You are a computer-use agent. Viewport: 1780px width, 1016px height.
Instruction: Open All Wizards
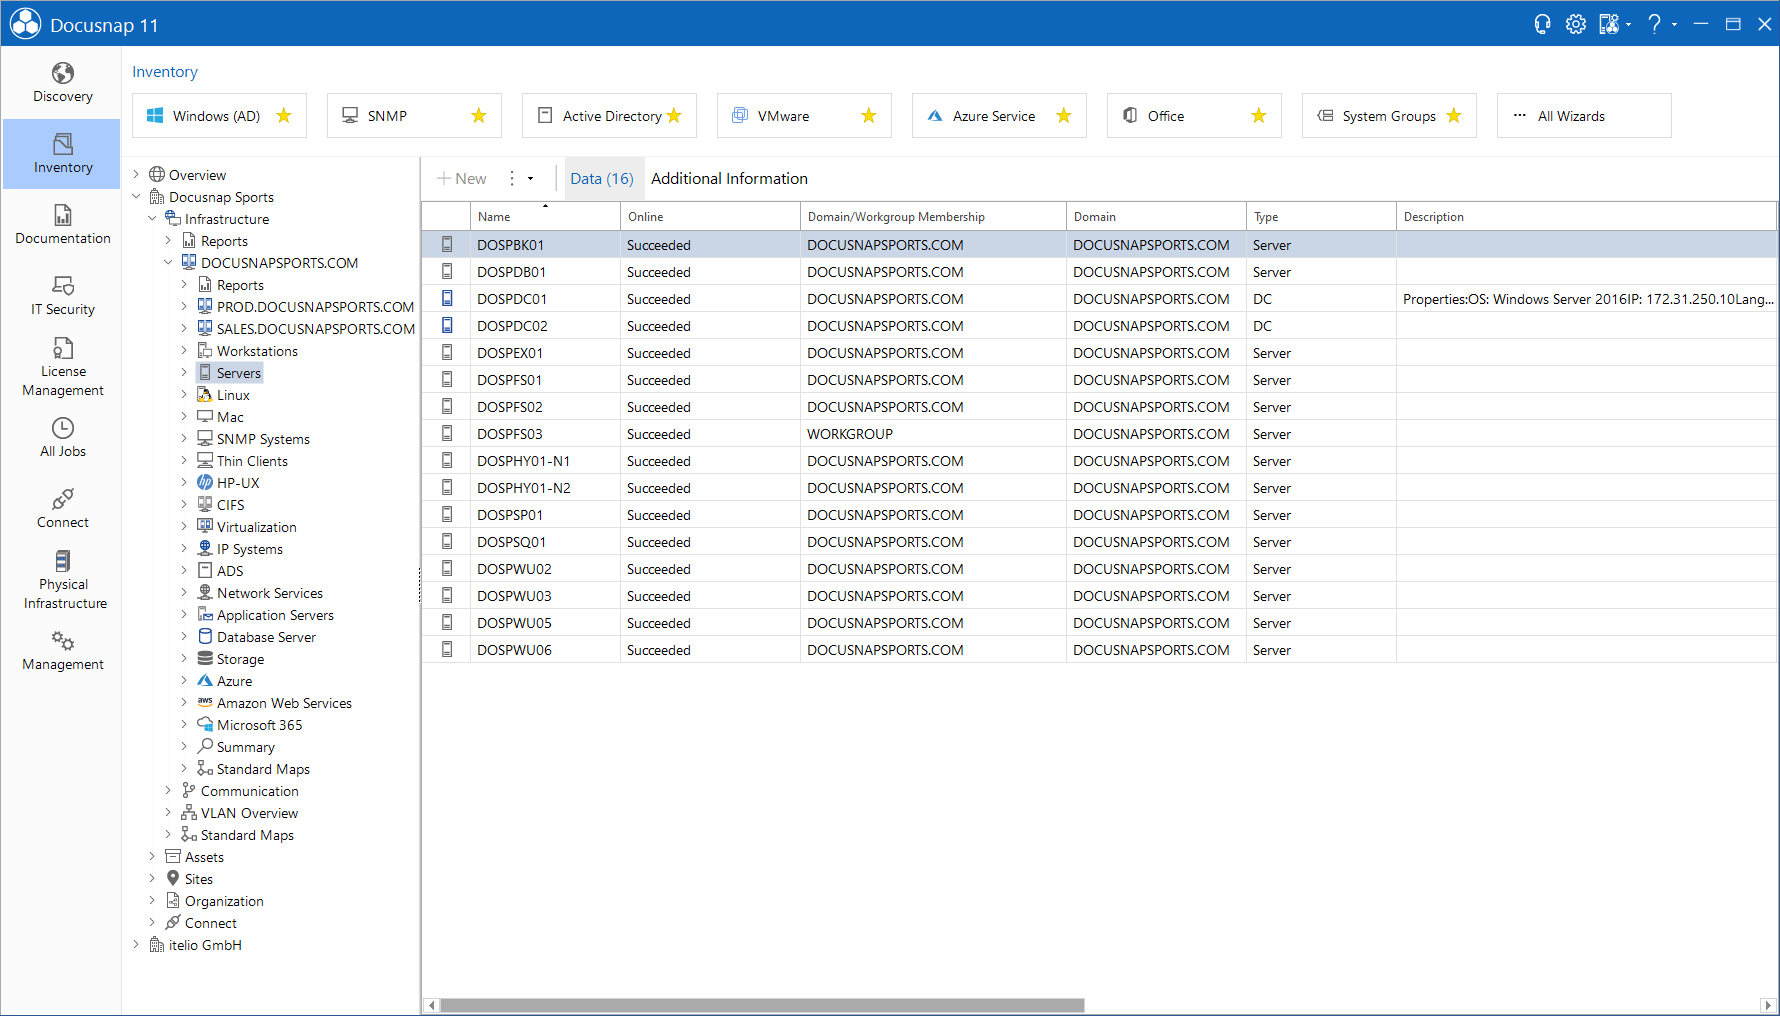(1584, 116)
